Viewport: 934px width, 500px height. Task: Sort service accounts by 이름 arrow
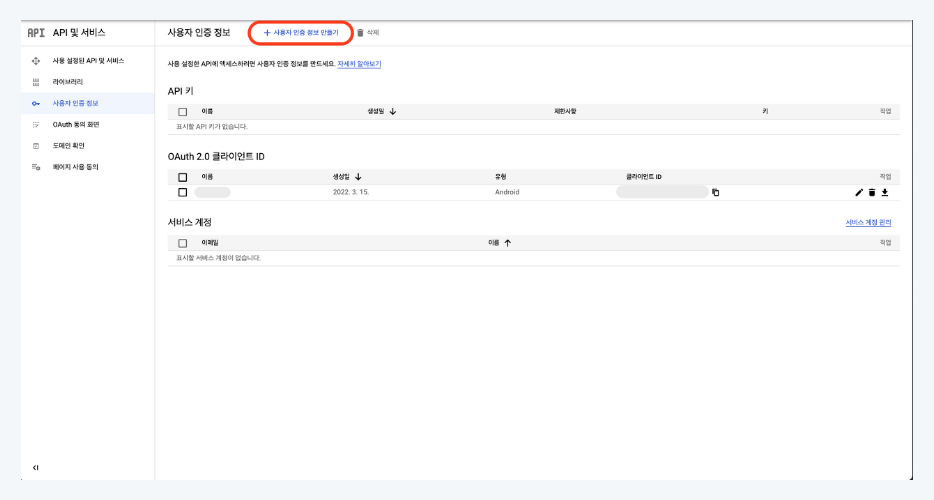[x=508, y=243]
